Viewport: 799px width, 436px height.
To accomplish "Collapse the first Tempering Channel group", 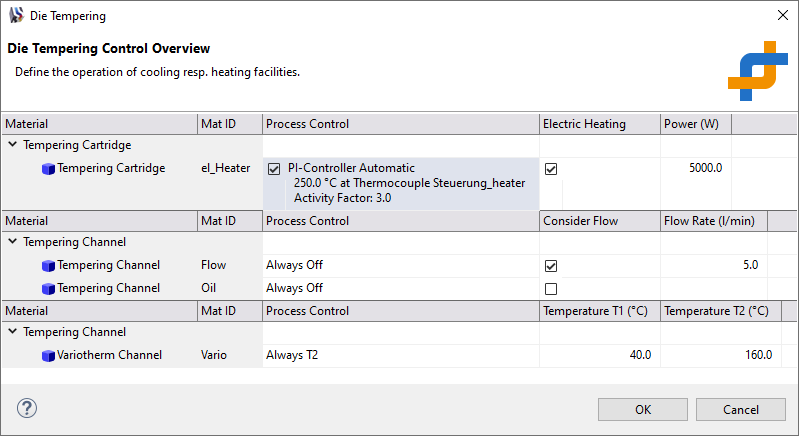I will click(x=12, y=242).
